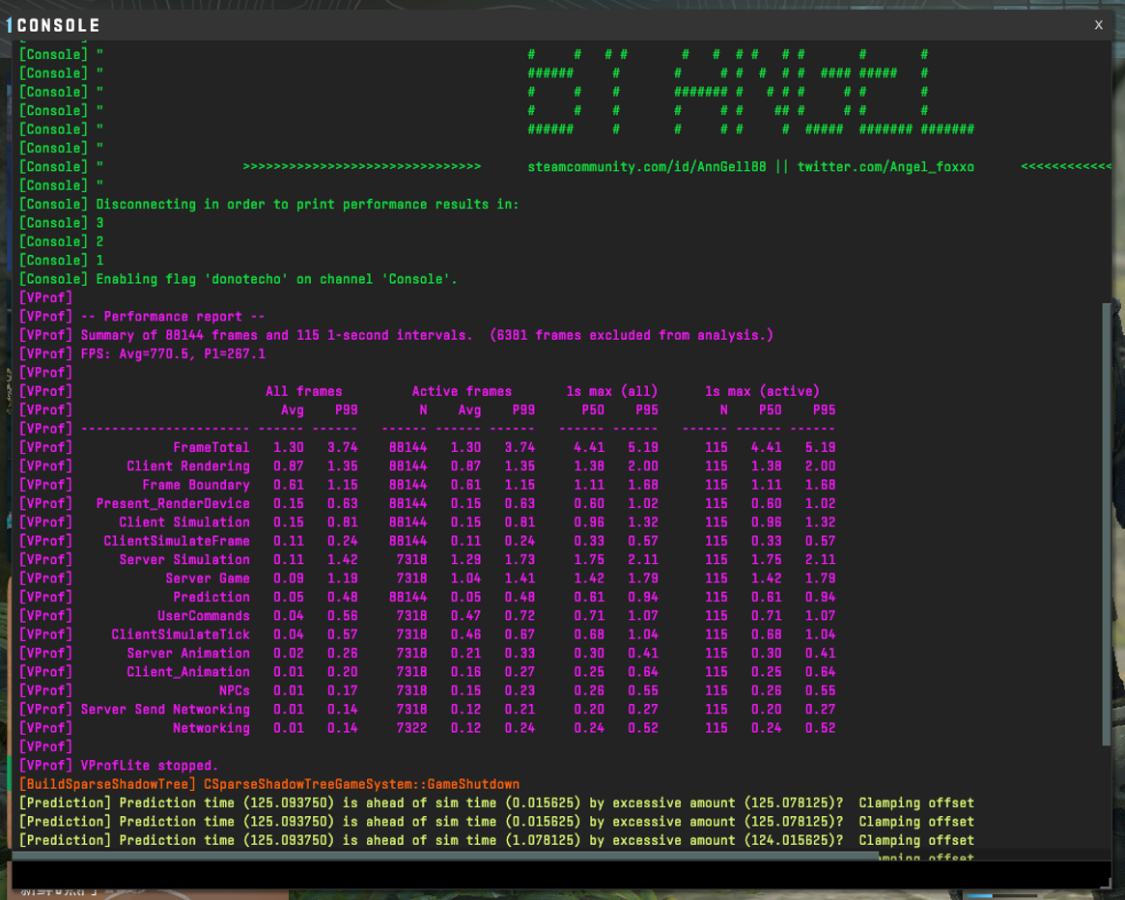Click the CSparseShadowTreeGameSystem::GameShutdown line

[269, 784]
